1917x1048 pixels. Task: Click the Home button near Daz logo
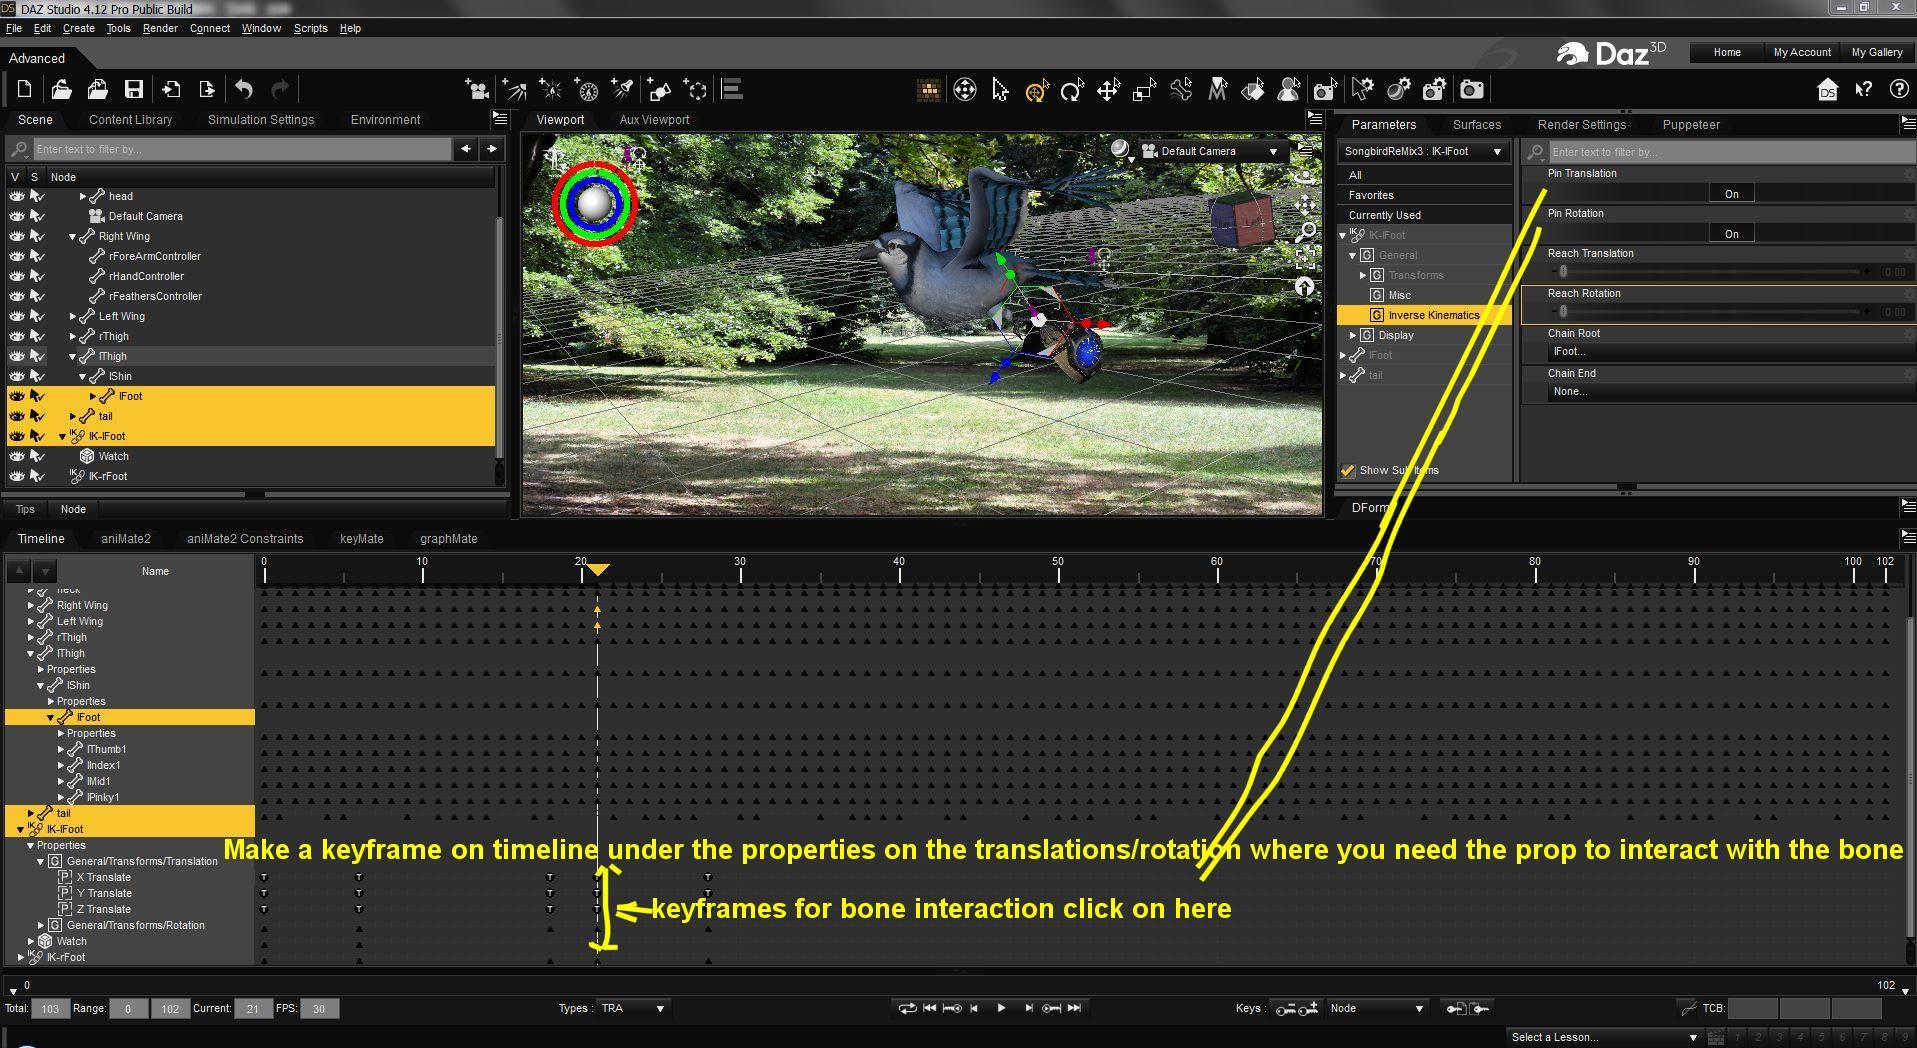coord(1727,52)
